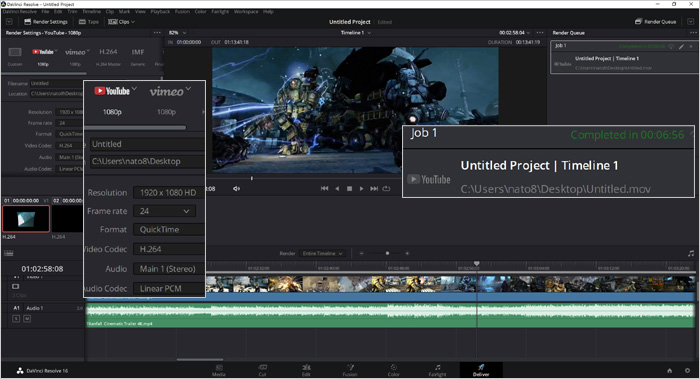Stop playback in the viewer
Screen dimensions: 700x379
click(349, 189)
